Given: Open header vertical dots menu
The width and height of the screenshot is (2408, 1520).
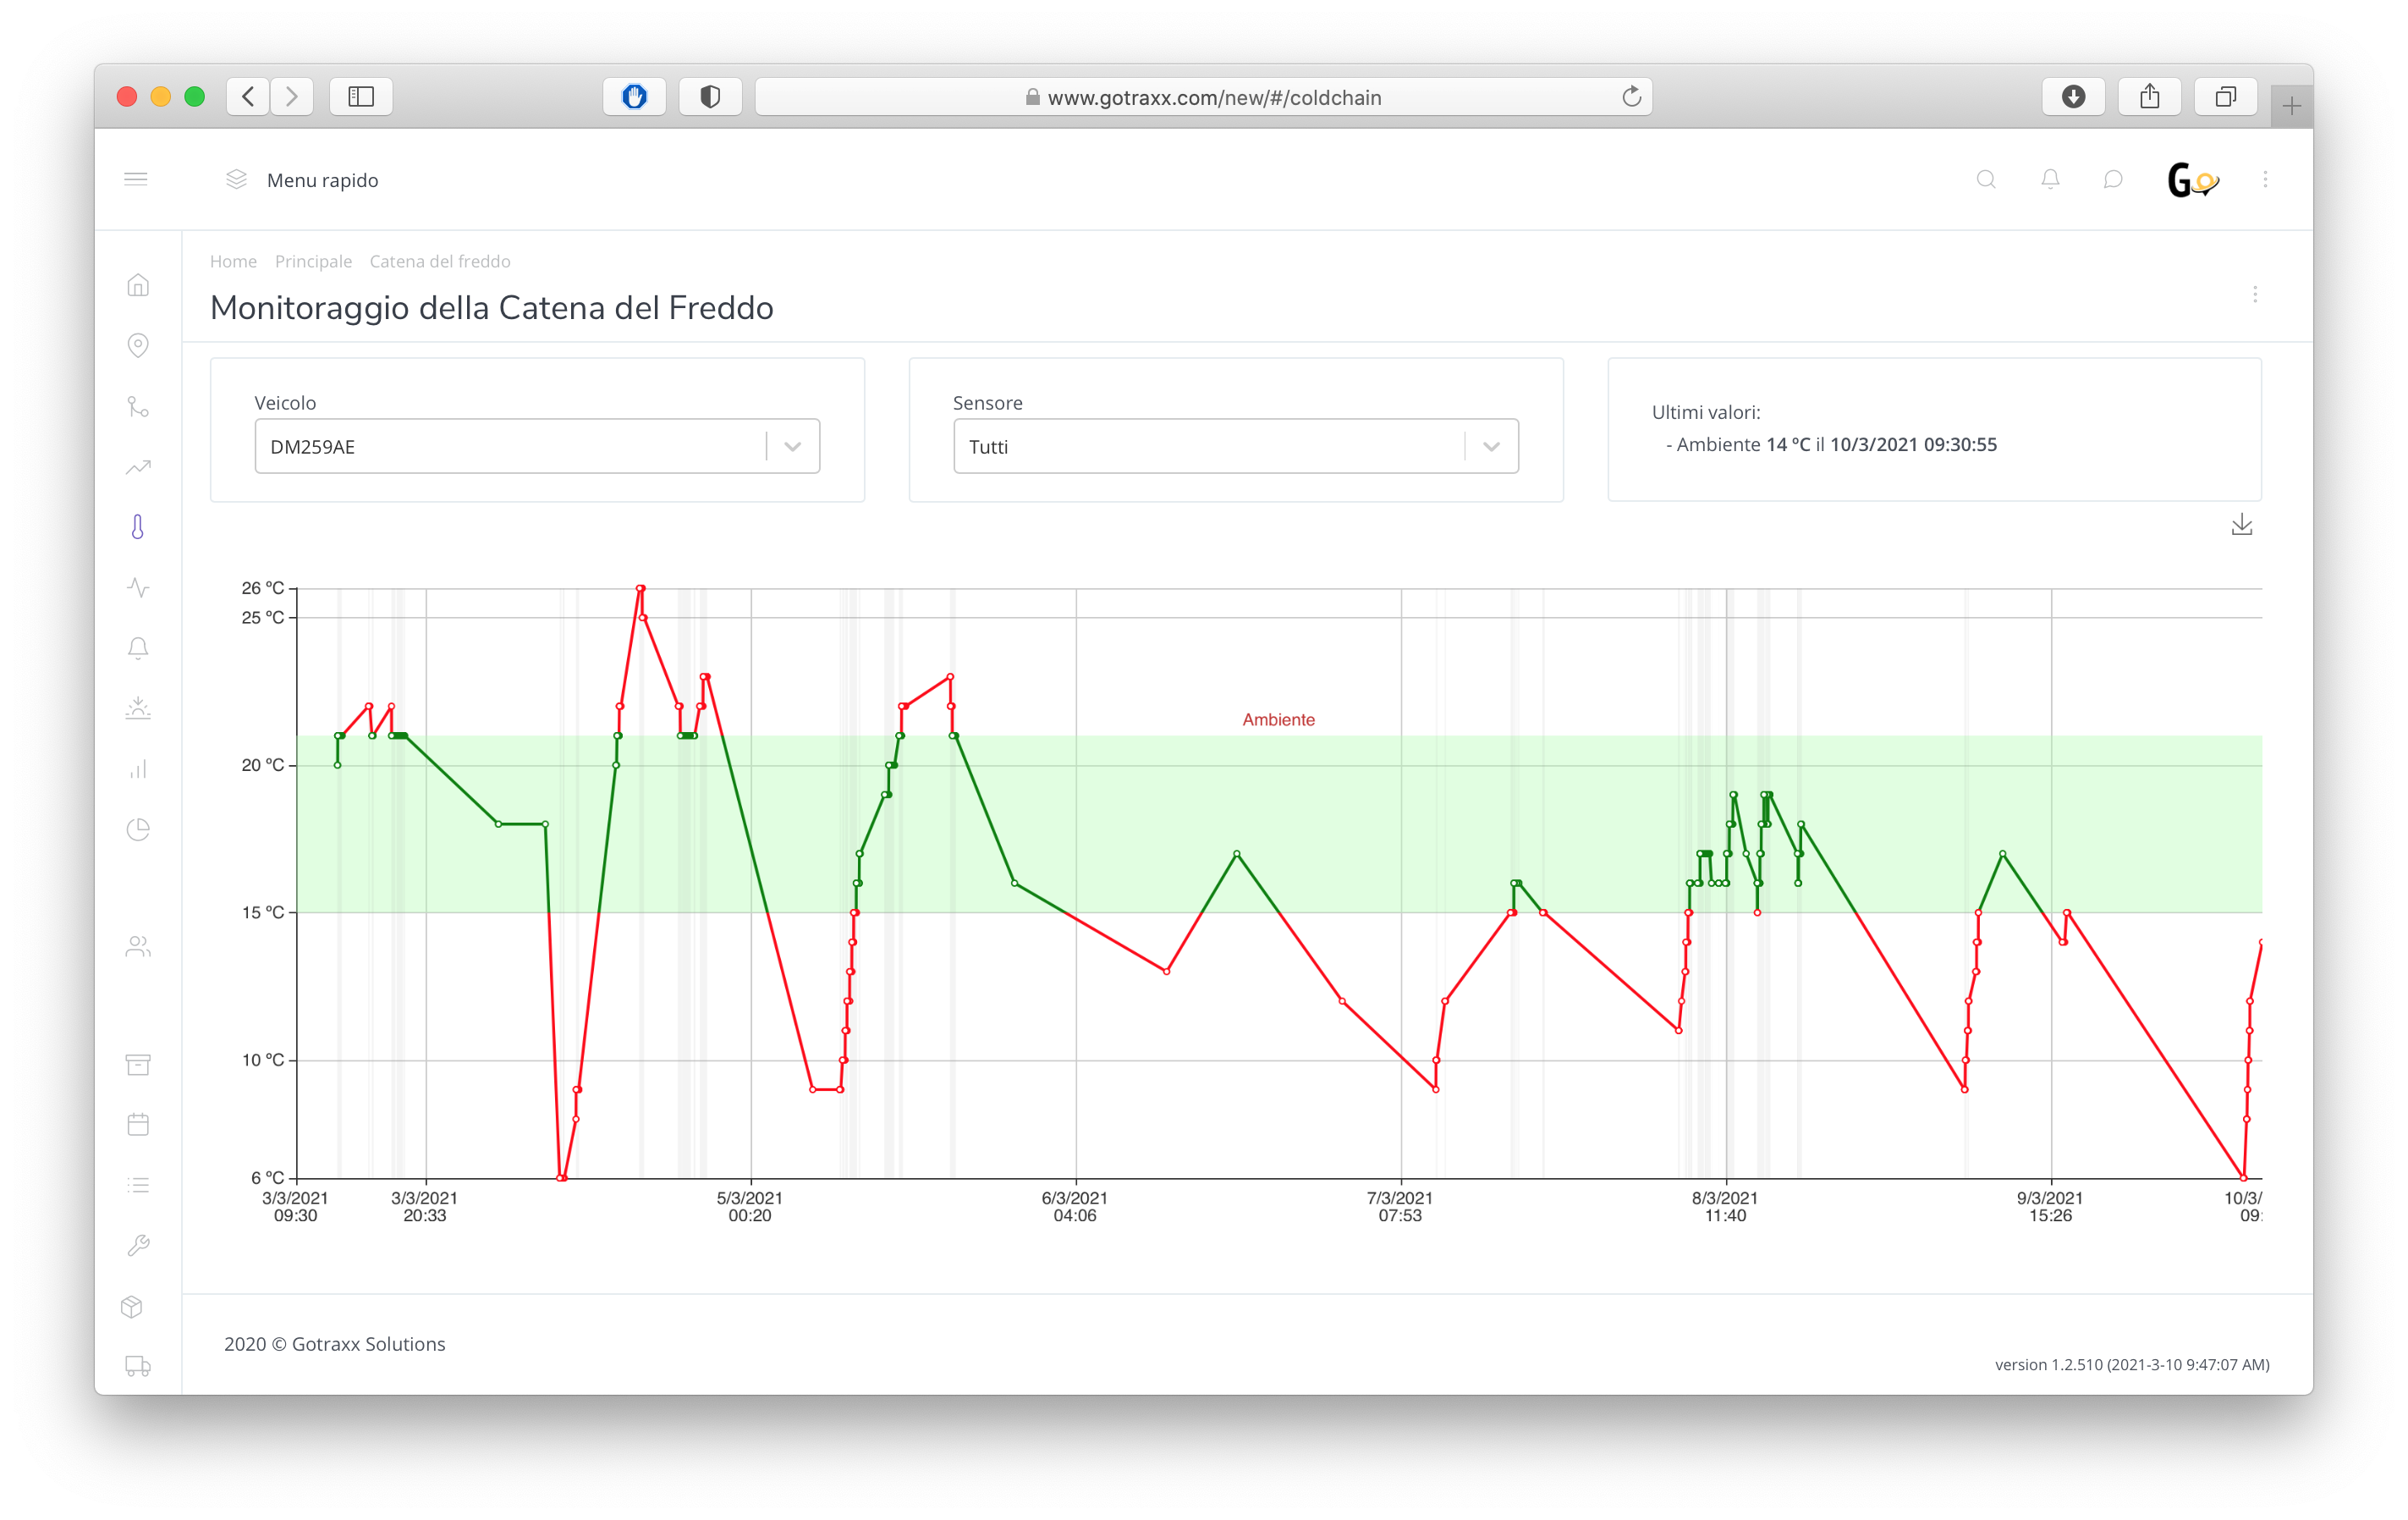Looking at the screenshot, I should coord(2265,179).
